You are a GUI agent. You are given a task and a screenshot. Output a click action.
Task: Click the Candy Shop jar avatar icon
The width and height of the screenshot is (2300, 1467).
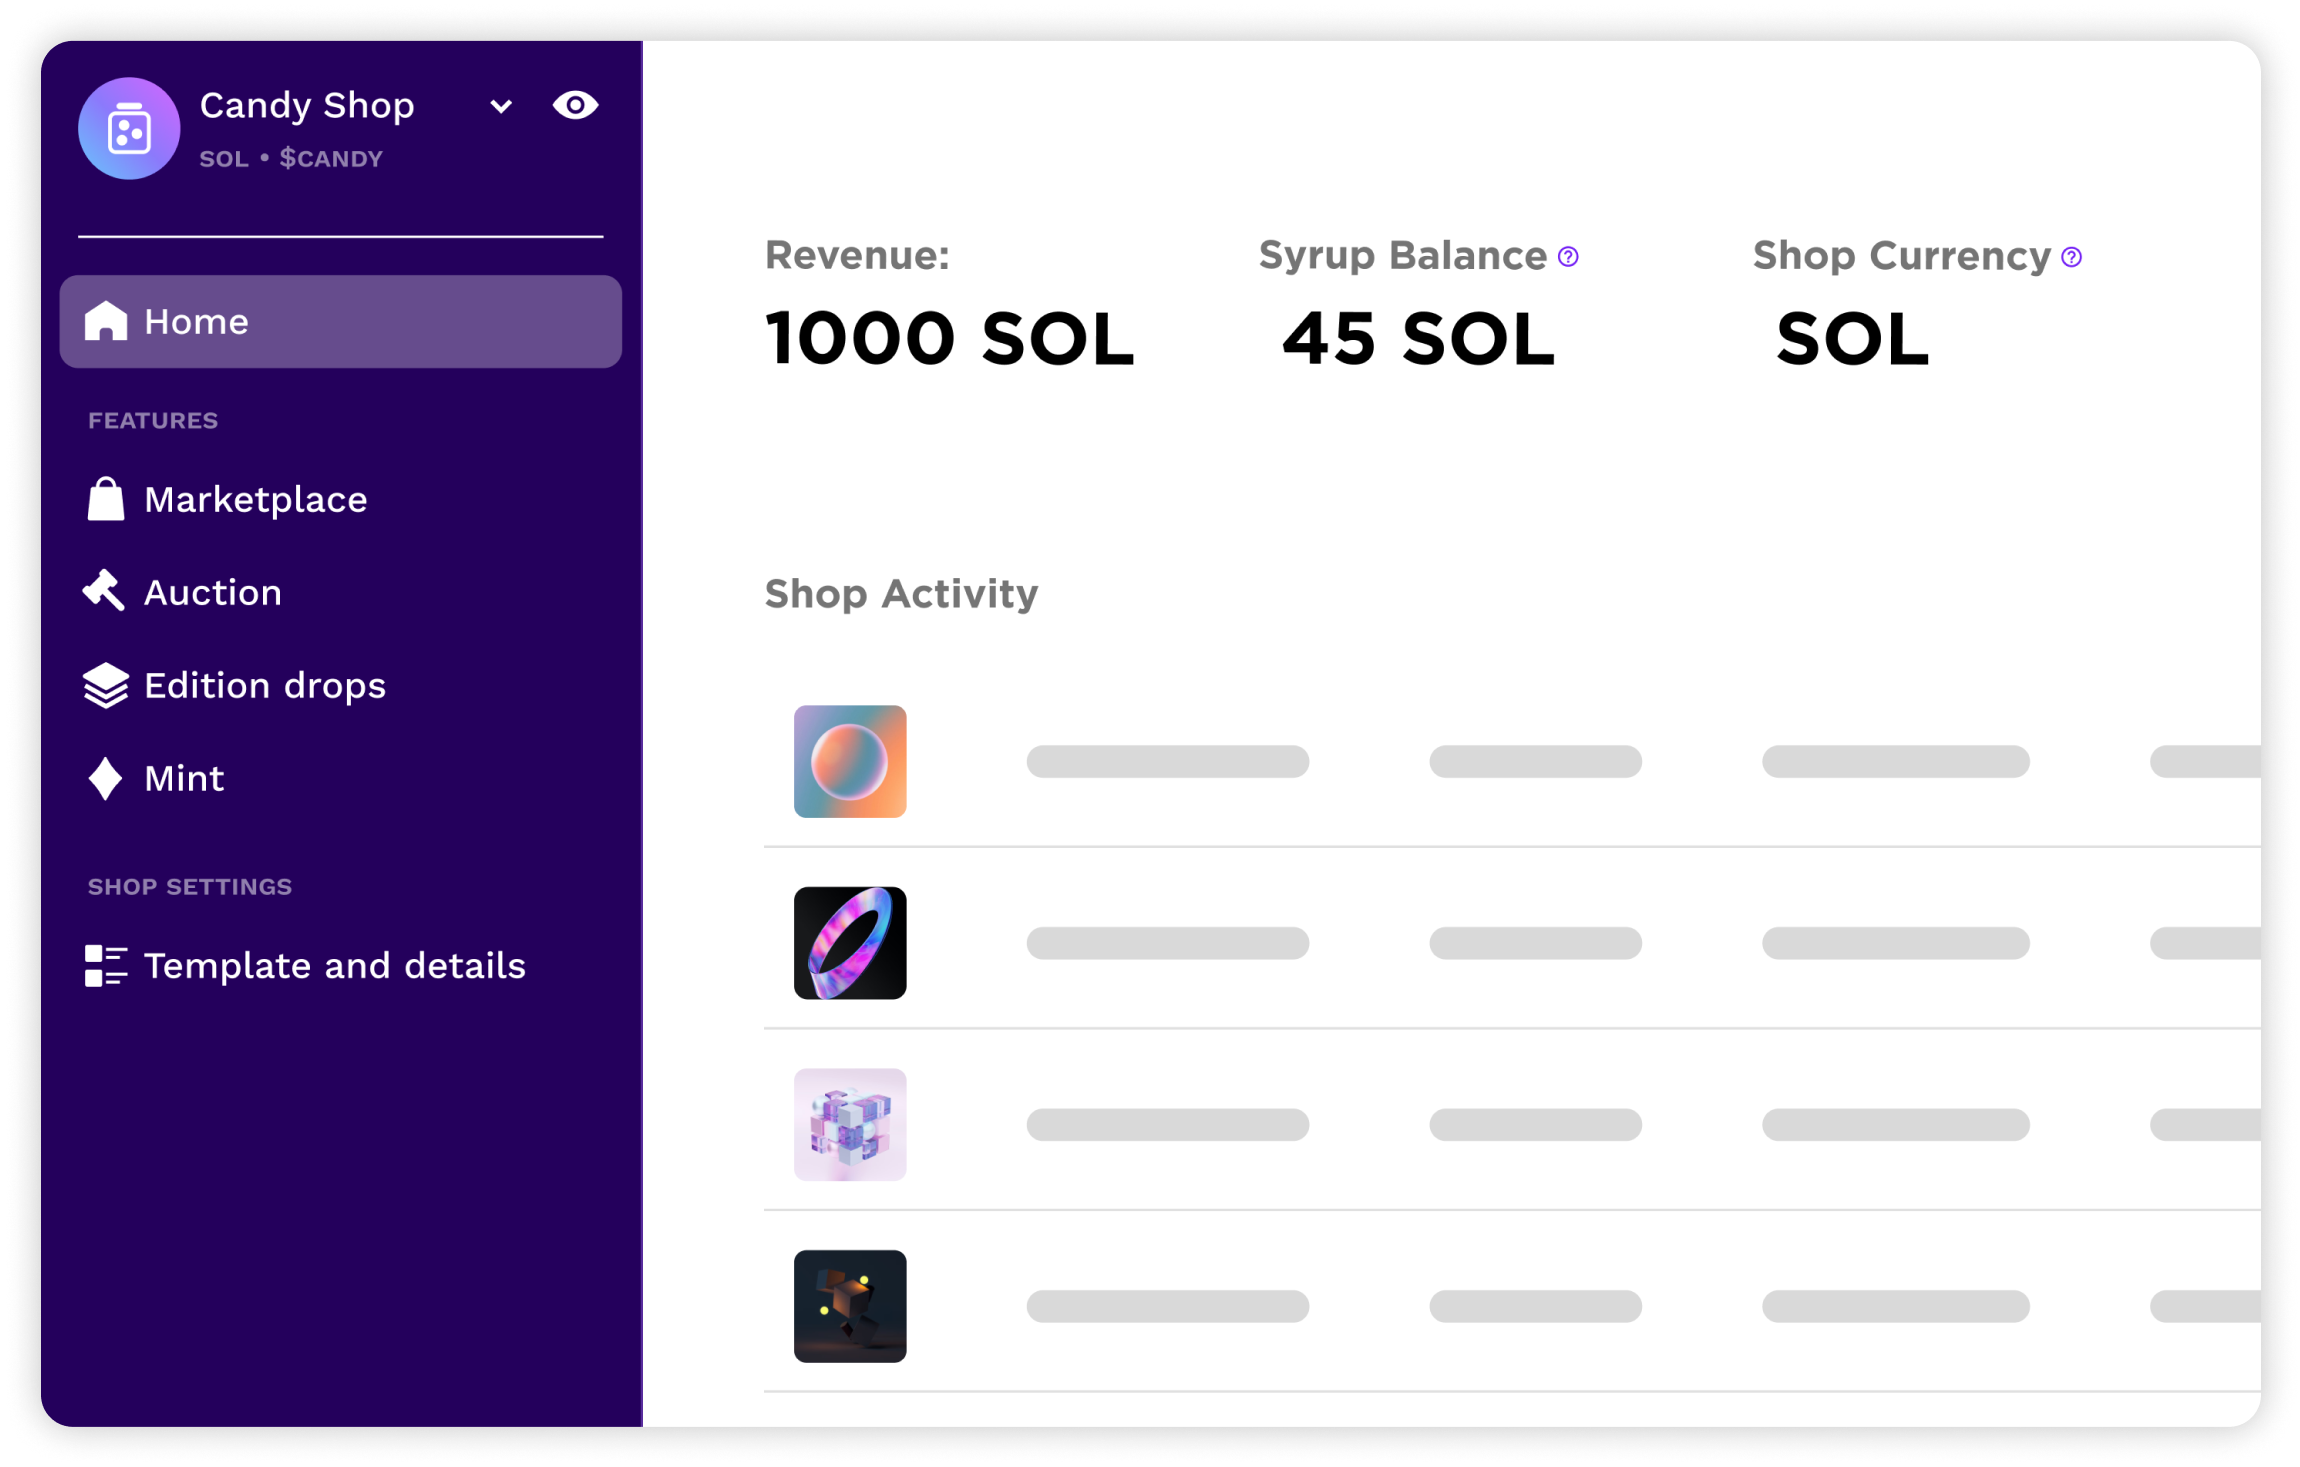point(129,129)
